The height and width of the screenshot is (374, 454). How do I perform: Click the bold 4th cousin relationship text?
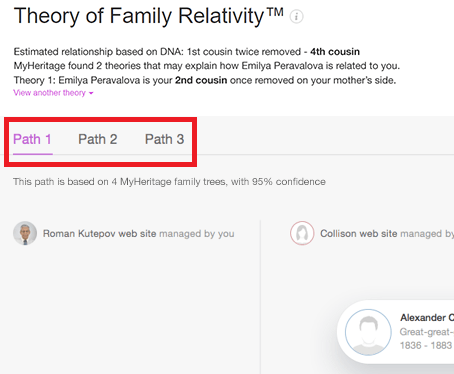(x=335, y=52)
